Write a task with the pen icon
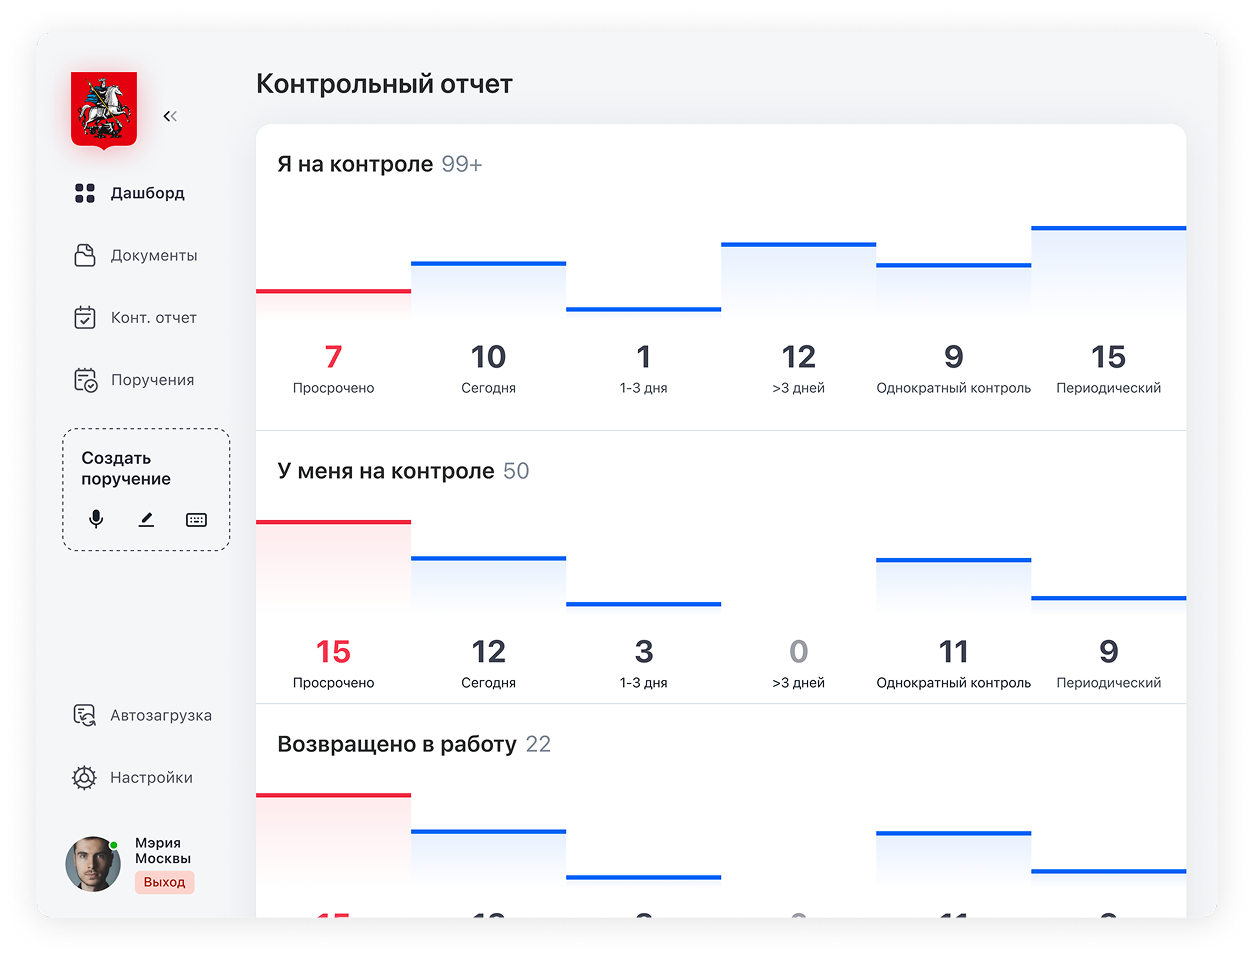Image resolution: width=1254 pixels, height=958 pixels. tap(146, 519)
